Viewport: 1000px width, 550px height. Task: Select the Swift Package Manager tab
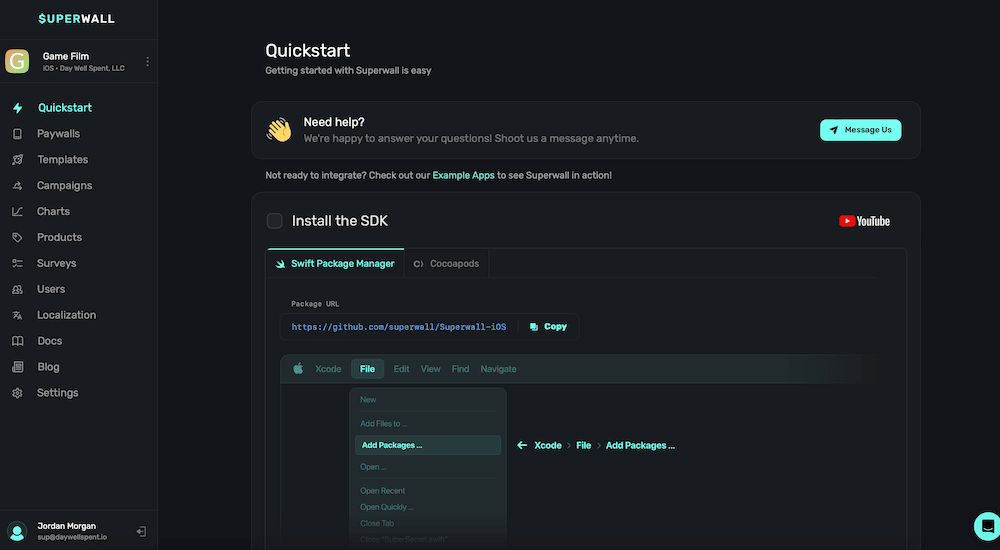(x=335, y=264)
